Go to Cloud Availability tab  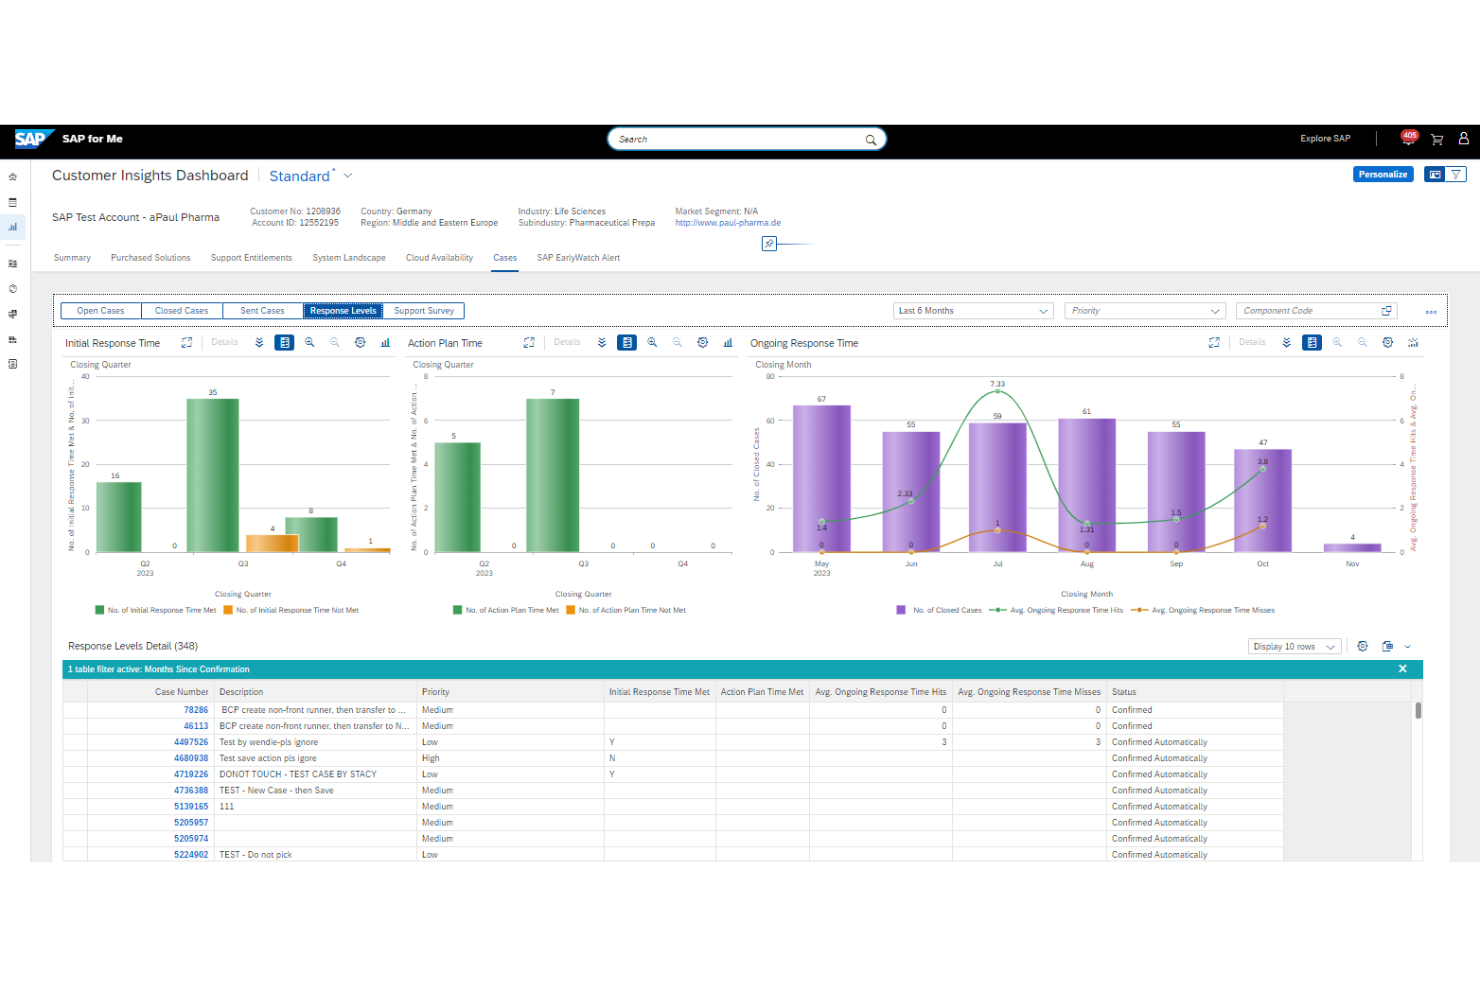[439, 258]
